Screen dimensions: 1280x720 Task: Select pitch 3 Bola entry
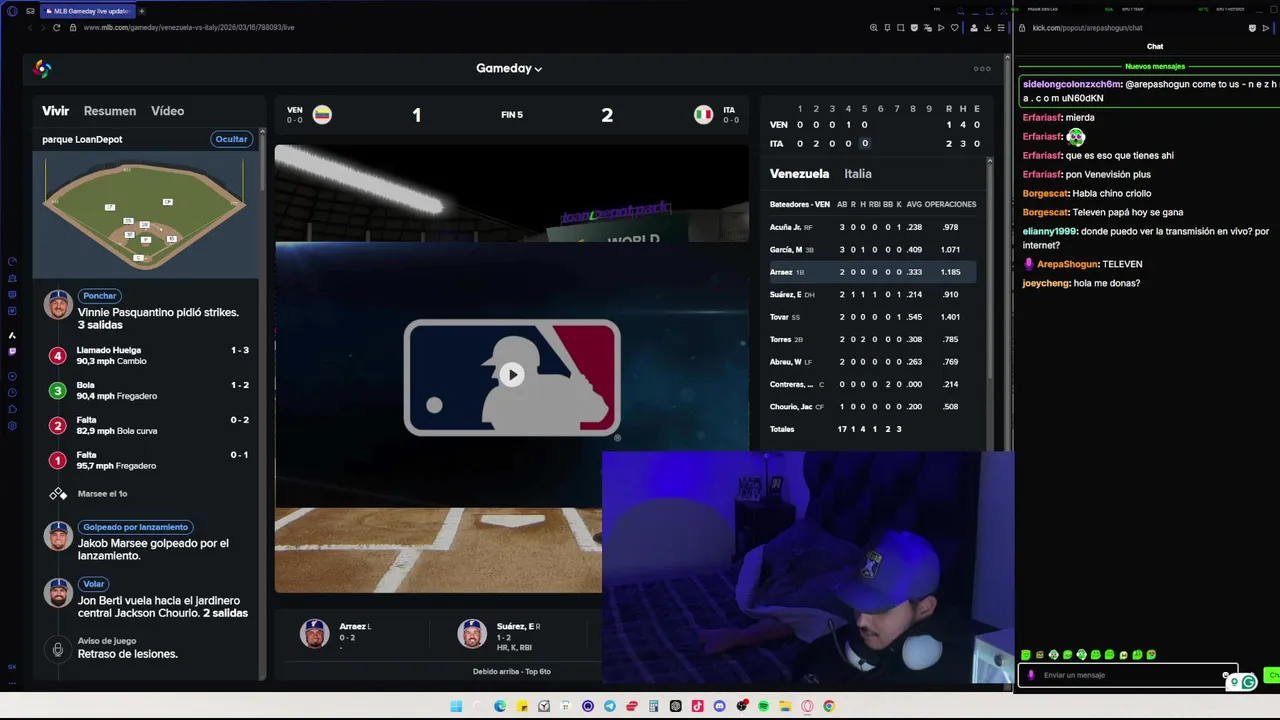[148, 390]
